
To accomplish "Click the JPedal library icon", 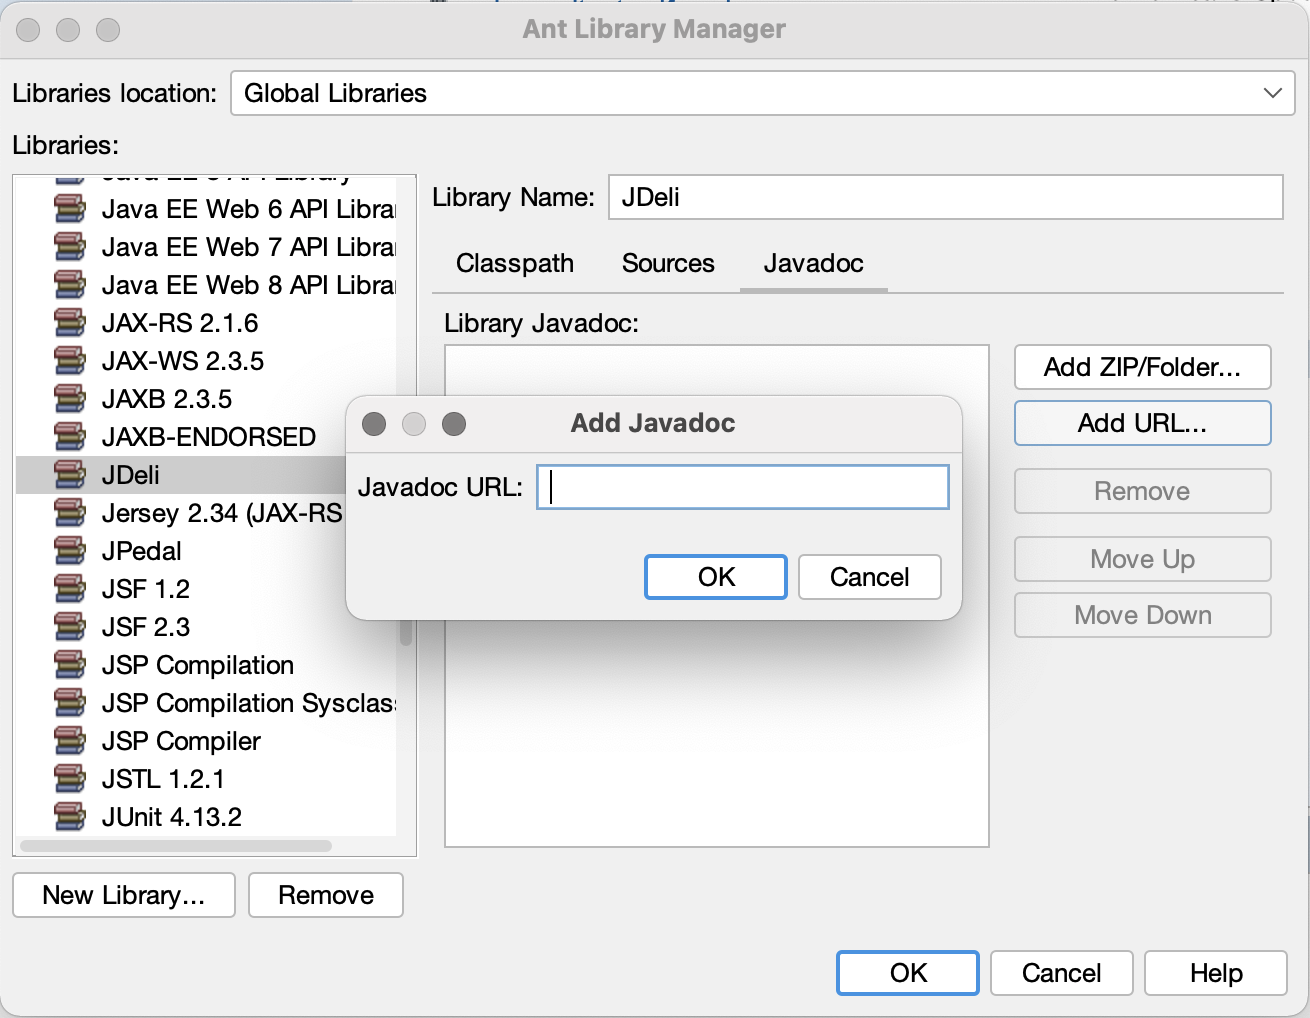I will [x=70, y=551].
